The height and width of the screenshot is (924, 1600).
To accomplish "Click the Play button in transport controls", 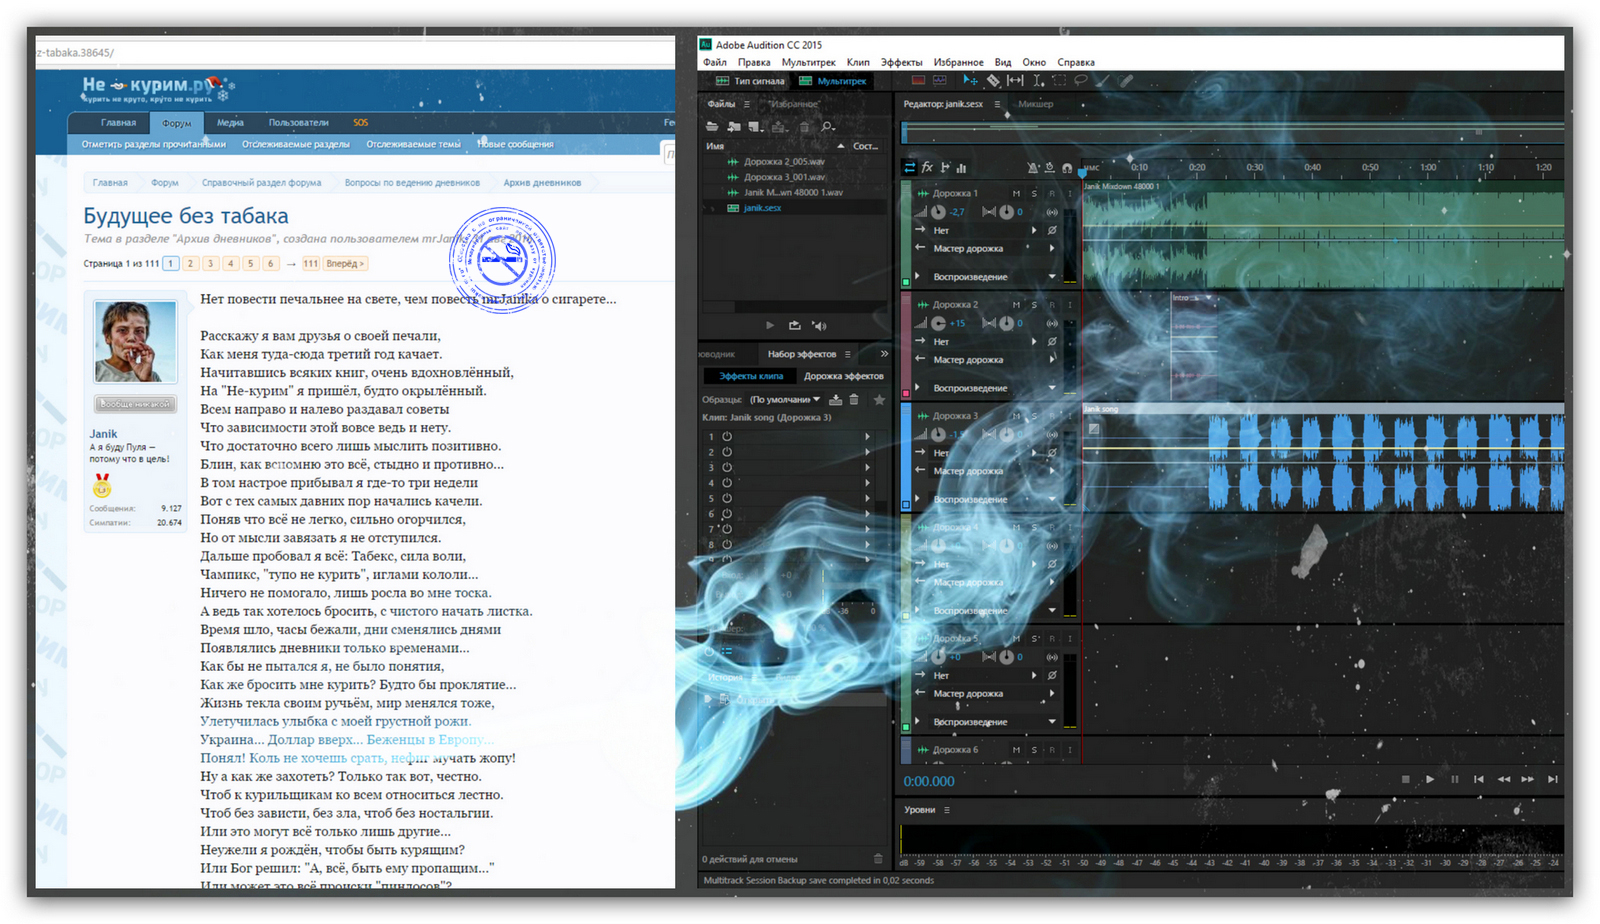I will pyautogui.click(x=1430, y=779).
